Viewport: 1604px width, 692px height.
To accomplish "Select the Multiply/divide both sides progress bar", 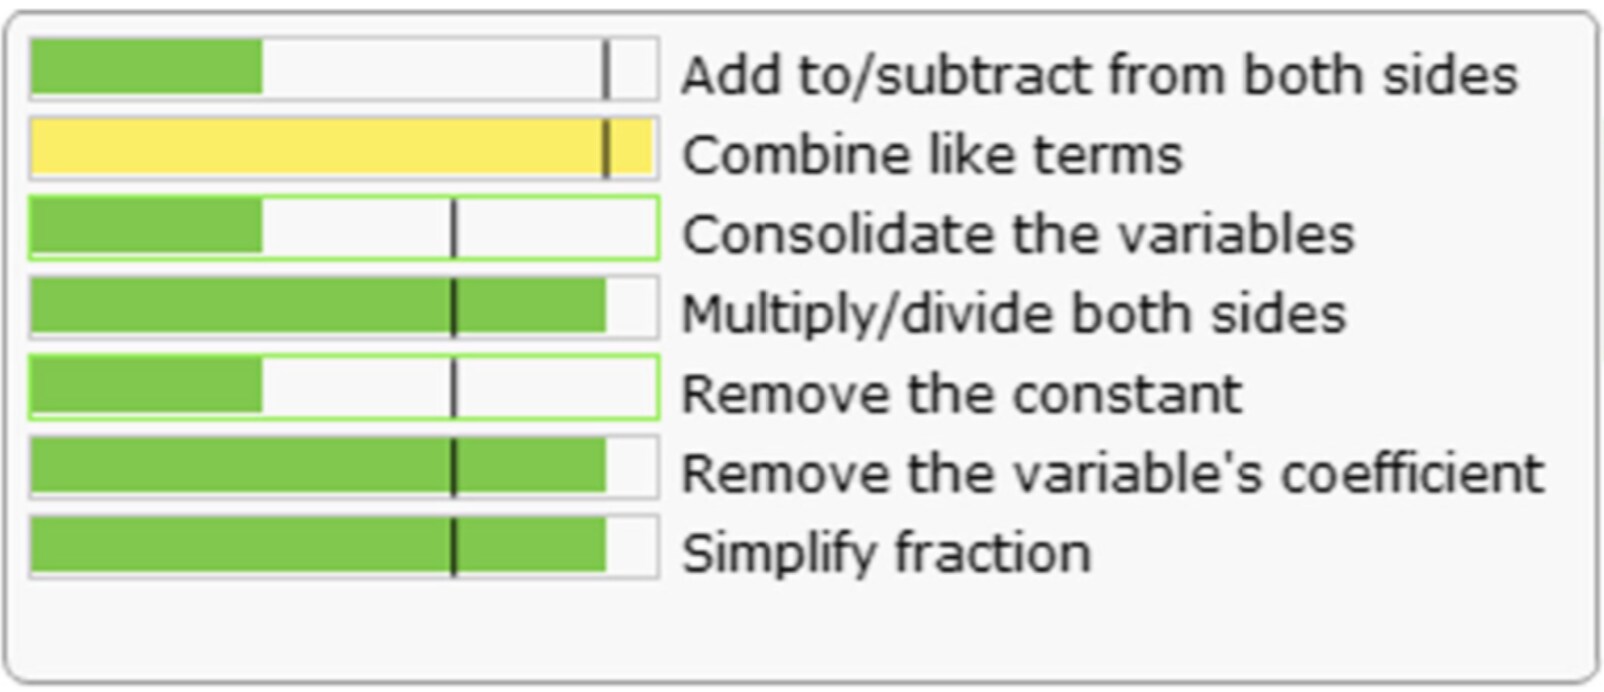I will (x=344, y=307).
